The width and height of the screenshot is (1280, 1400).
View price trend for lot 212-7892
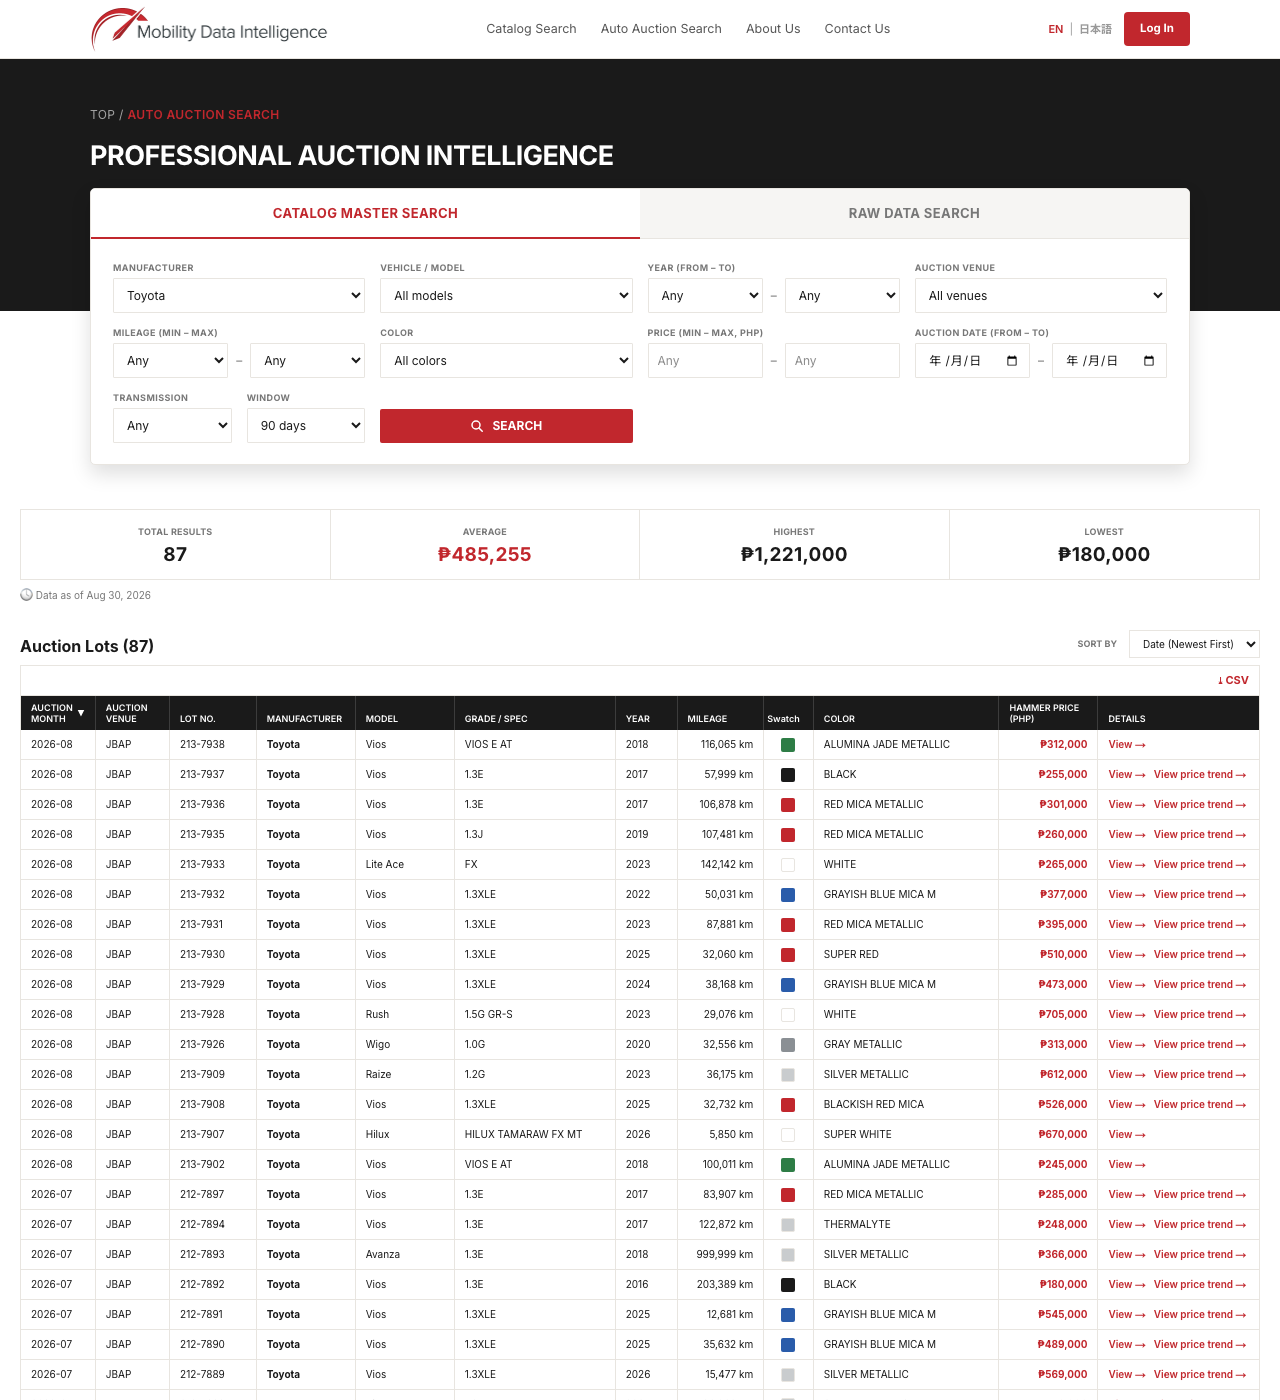click(1200, 1285)
